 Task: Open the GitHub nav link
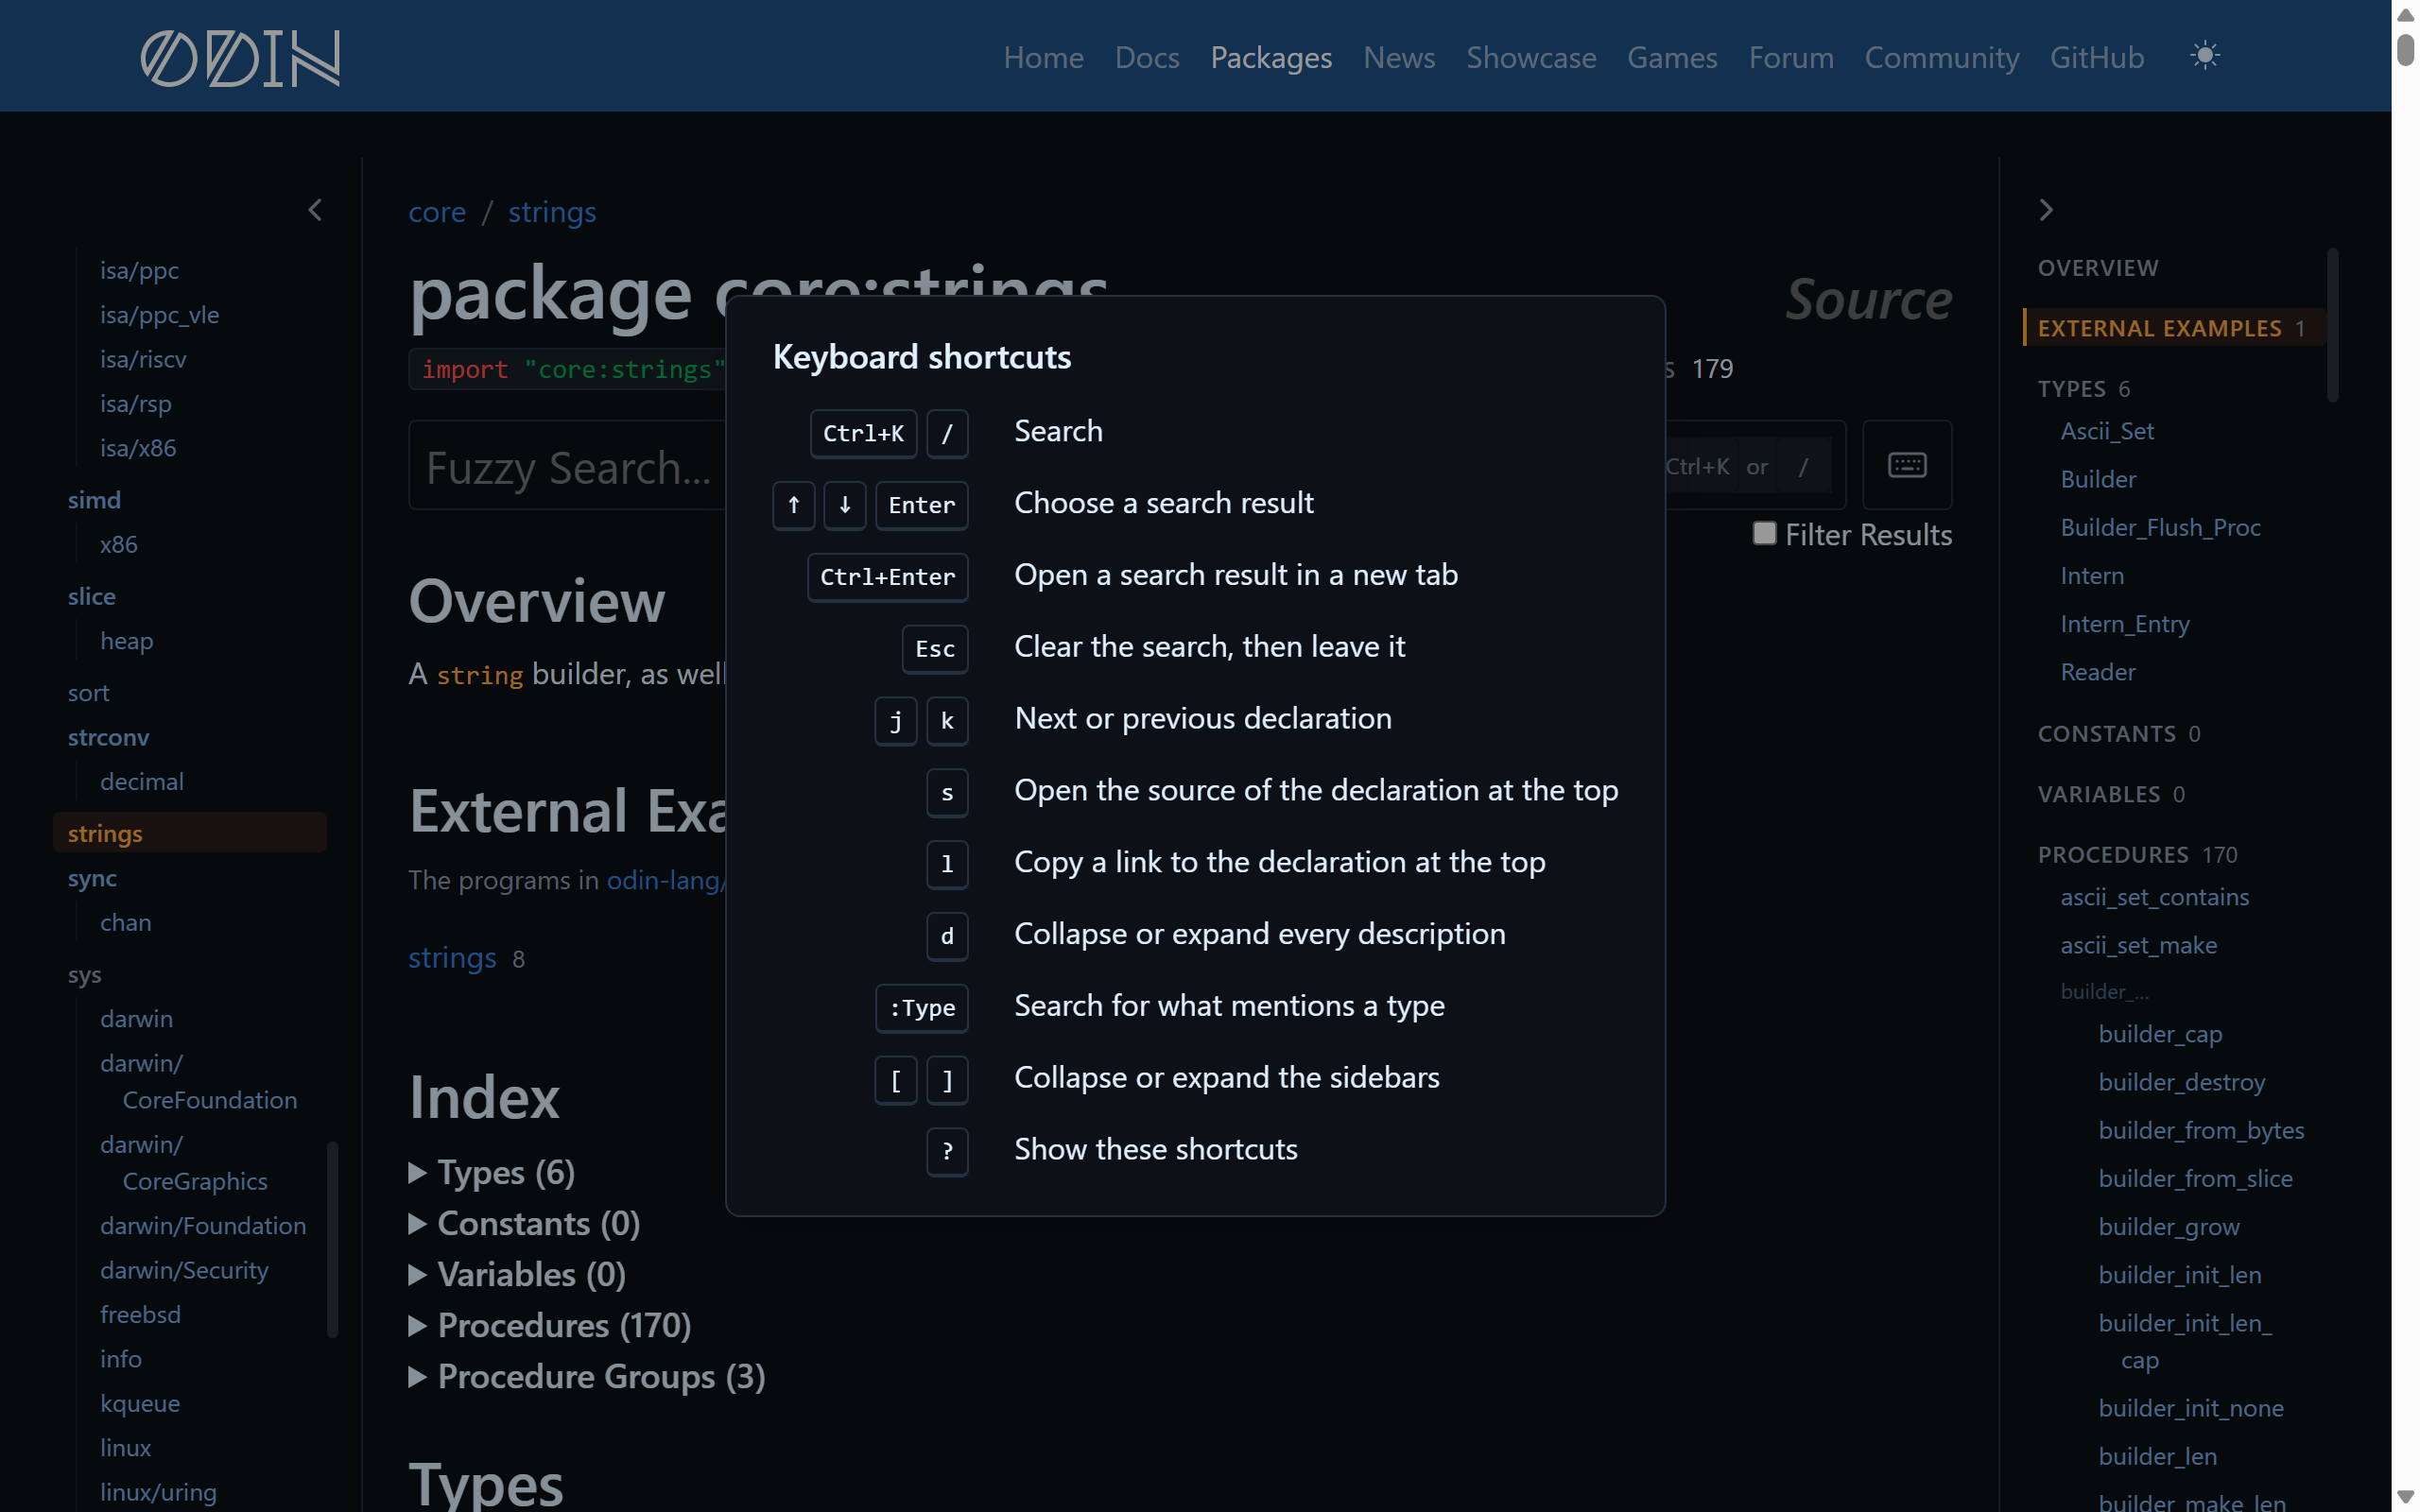coord(2097,57)
